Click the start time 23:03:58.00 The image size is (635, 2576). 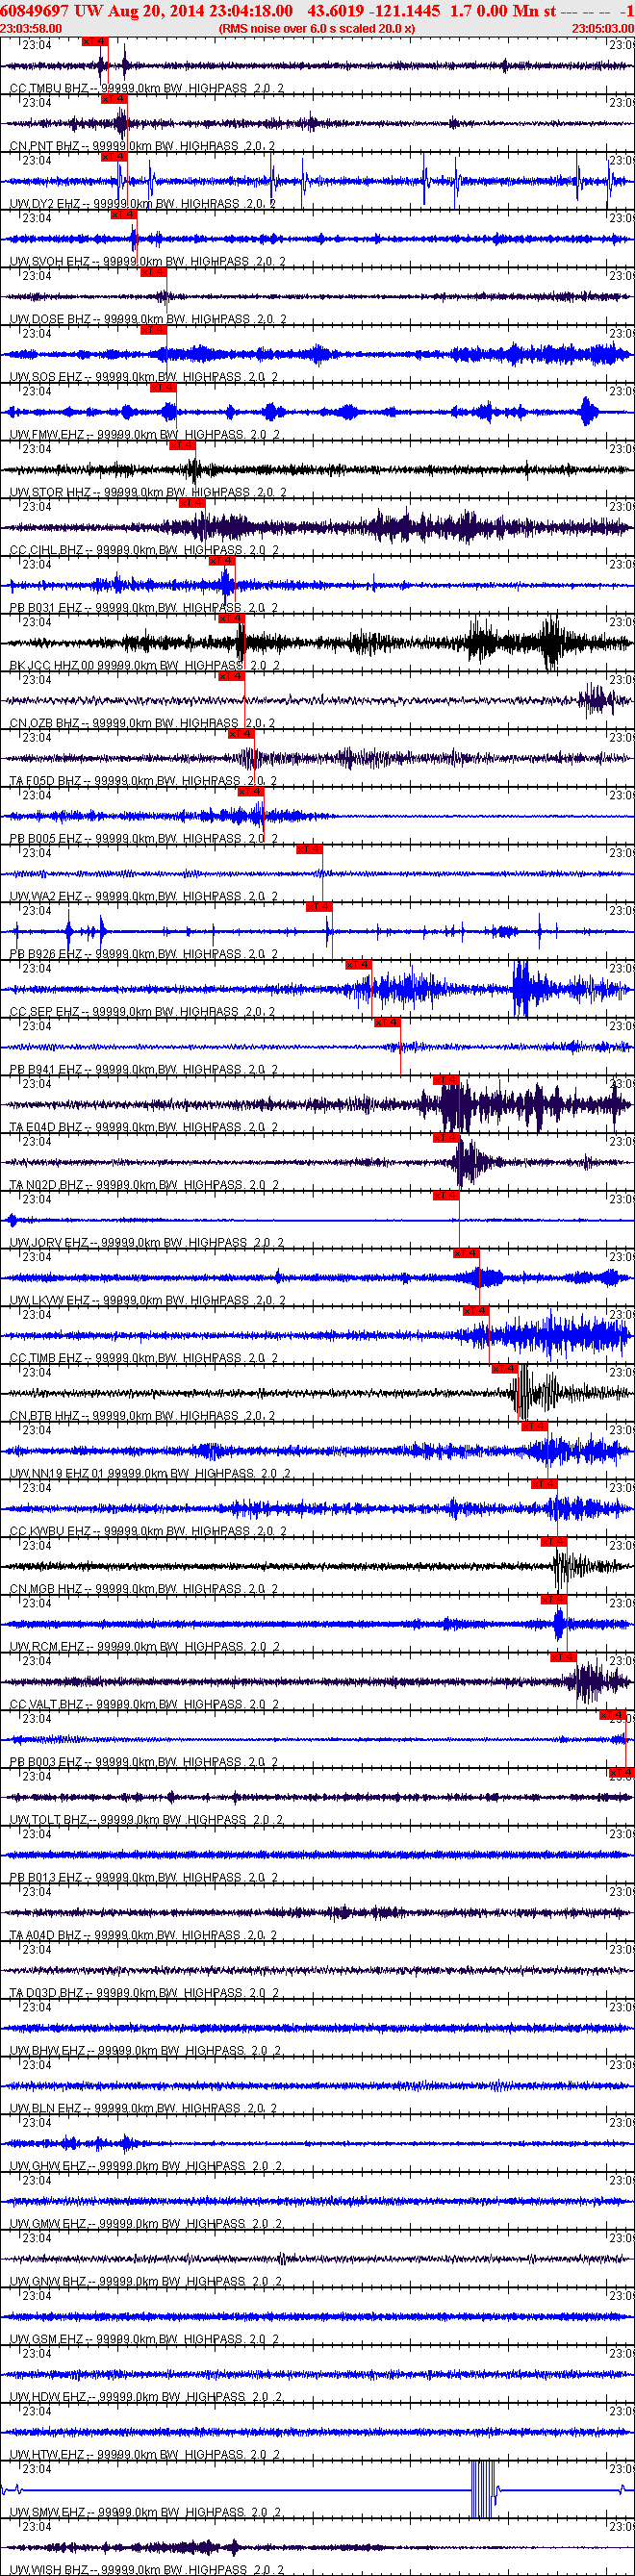[x=31, y=29]
